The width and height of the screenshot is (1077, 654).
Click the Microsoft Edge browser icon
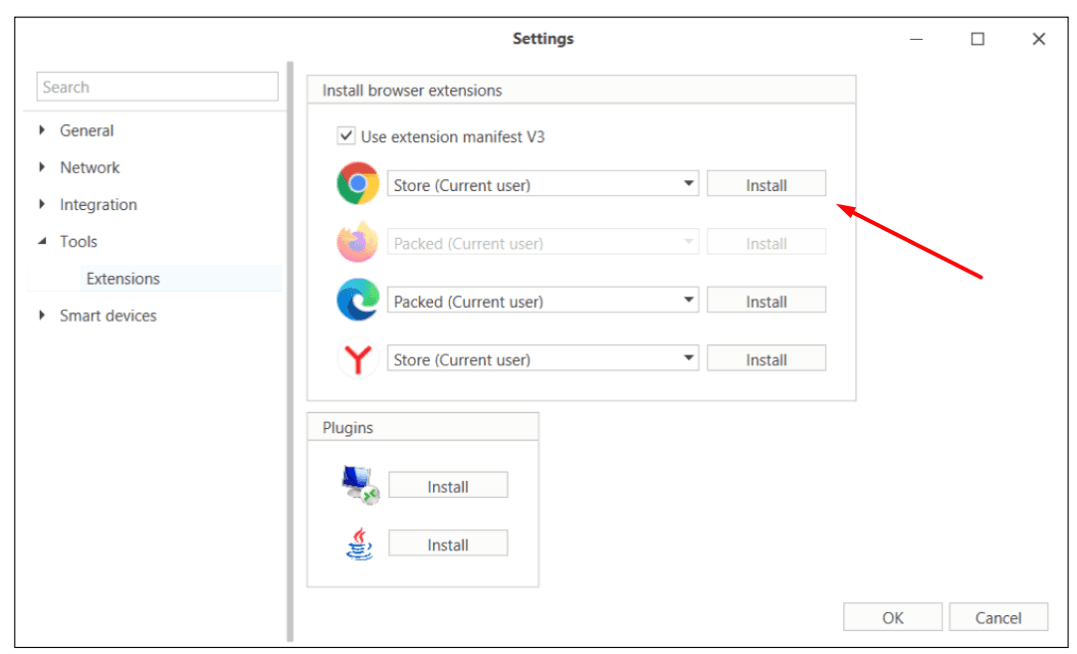[x=357, y=301]
